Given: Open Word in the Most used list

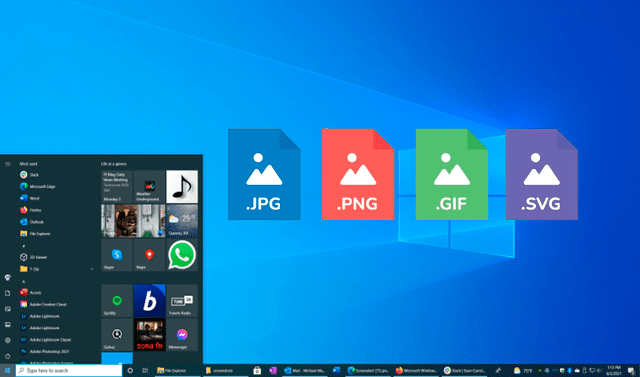Looking at the screenshot, I should click(x=30, y=198).
